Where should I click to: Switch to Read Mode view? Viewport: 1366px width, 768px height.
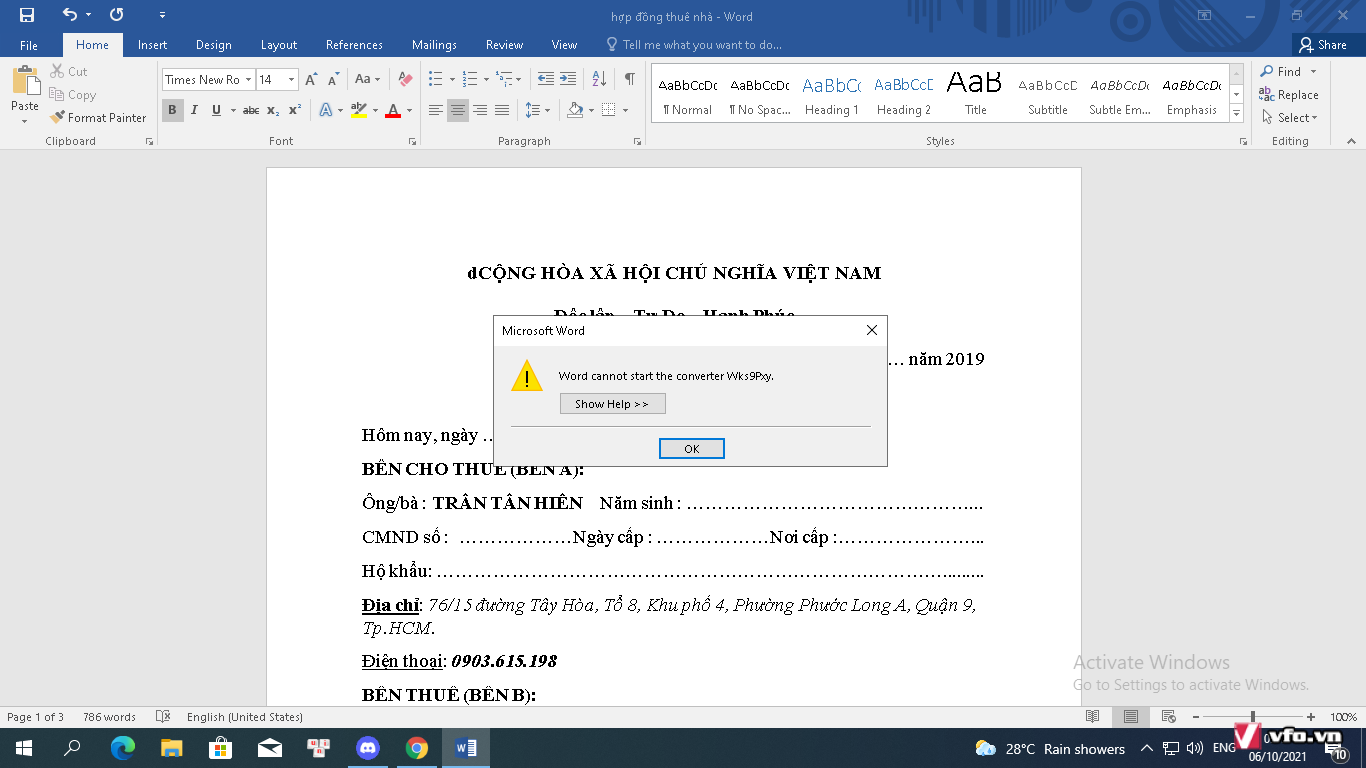click(x=1093, y=717)
